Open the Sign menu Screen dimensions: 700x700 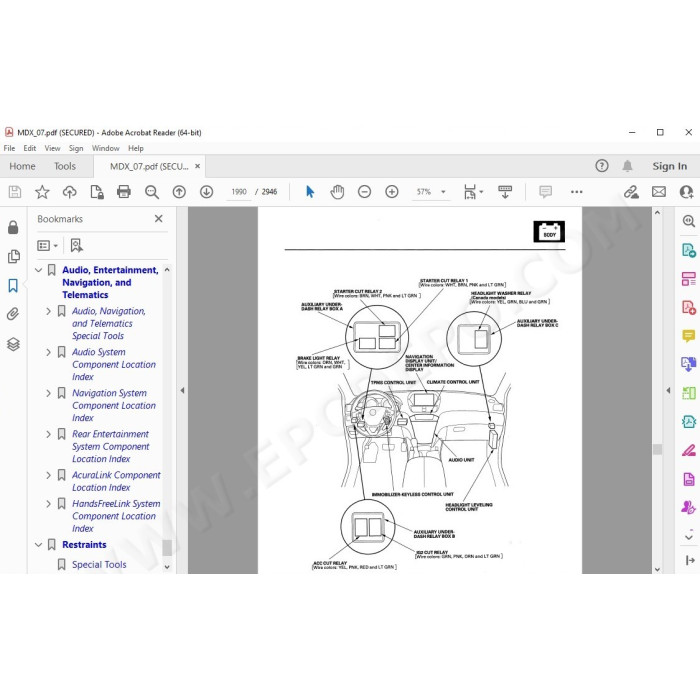76,148
